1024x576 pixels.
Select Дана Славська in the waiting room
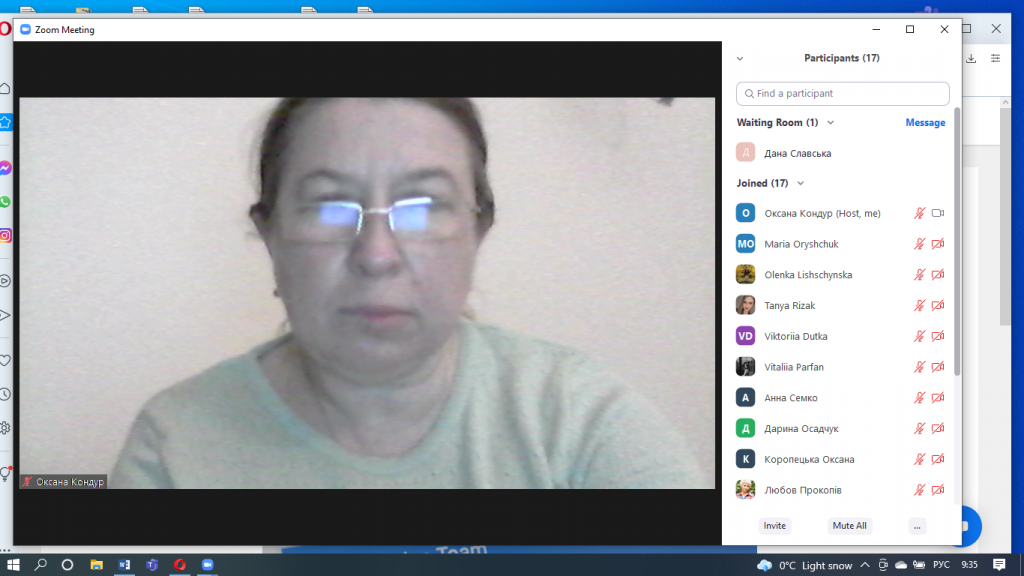[797, 153]
